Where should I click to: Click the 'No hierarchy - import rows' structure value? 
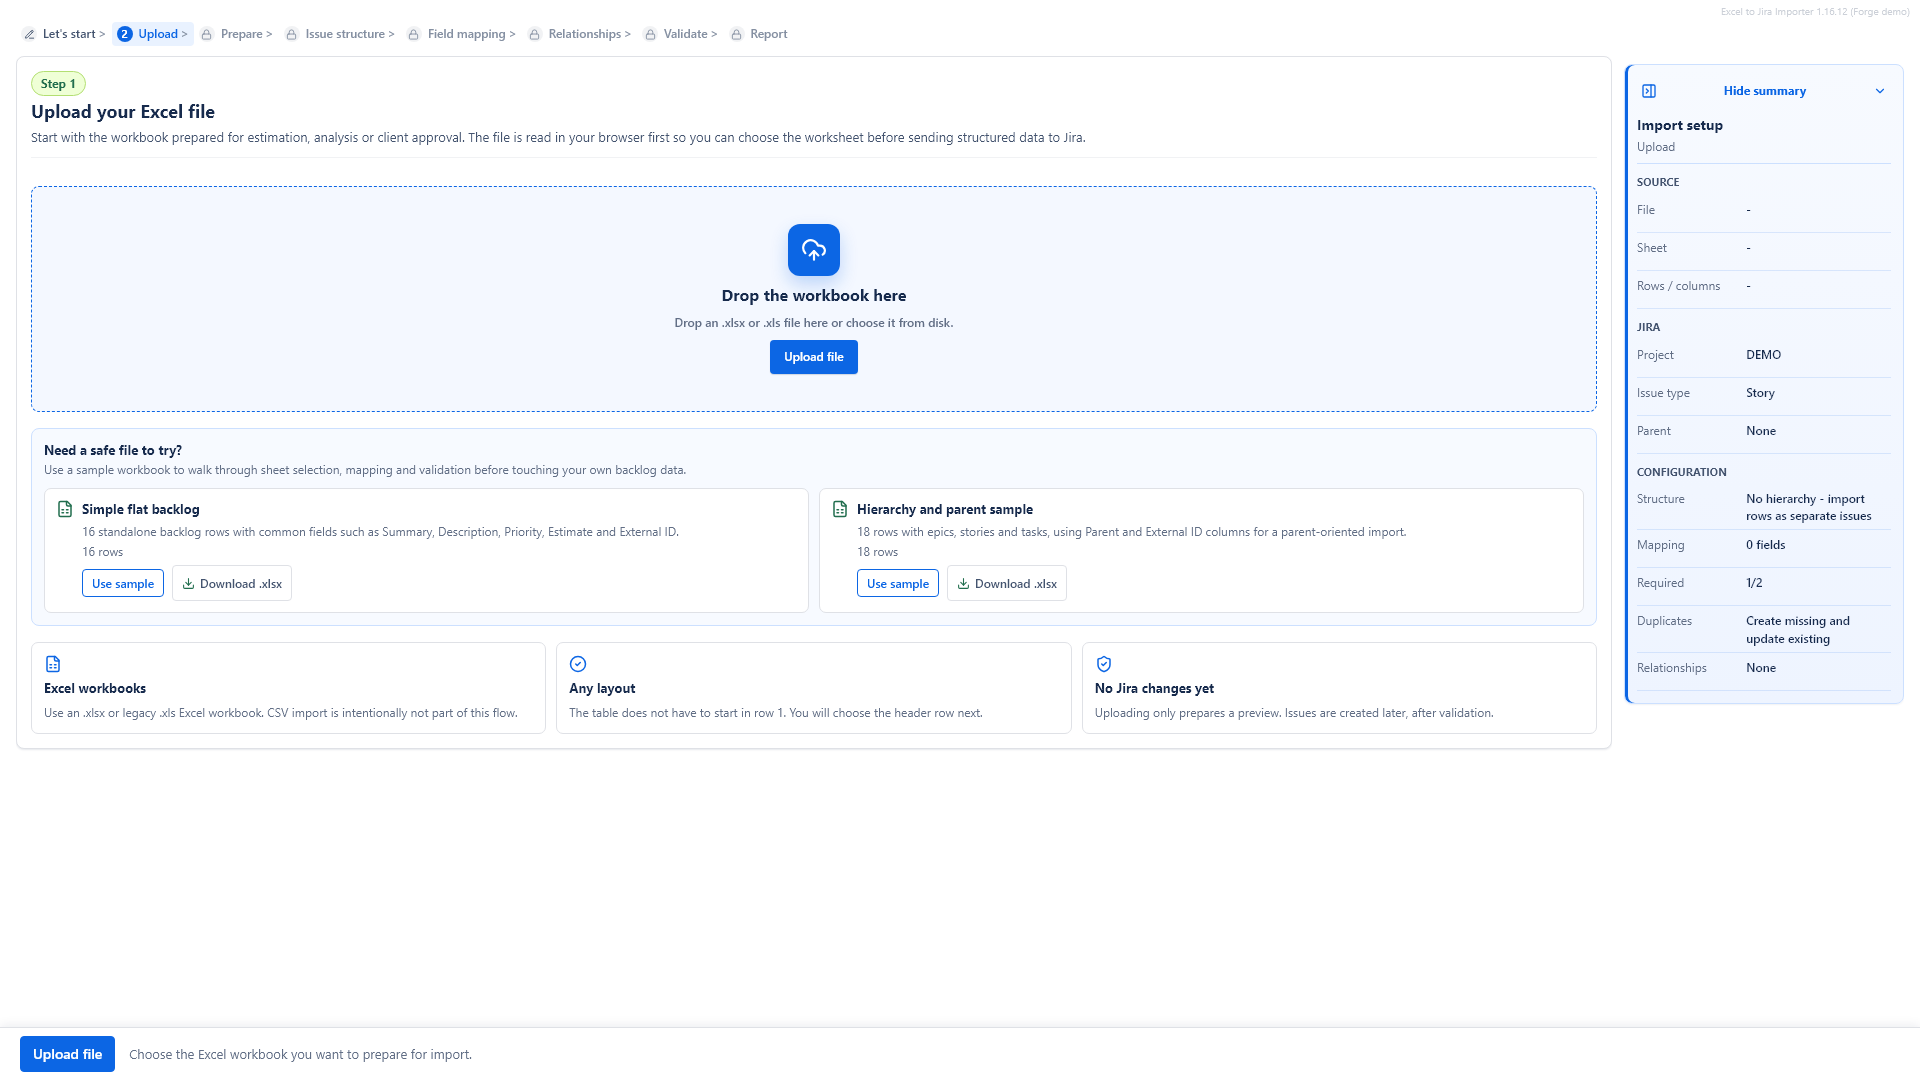pos(1808,507)
